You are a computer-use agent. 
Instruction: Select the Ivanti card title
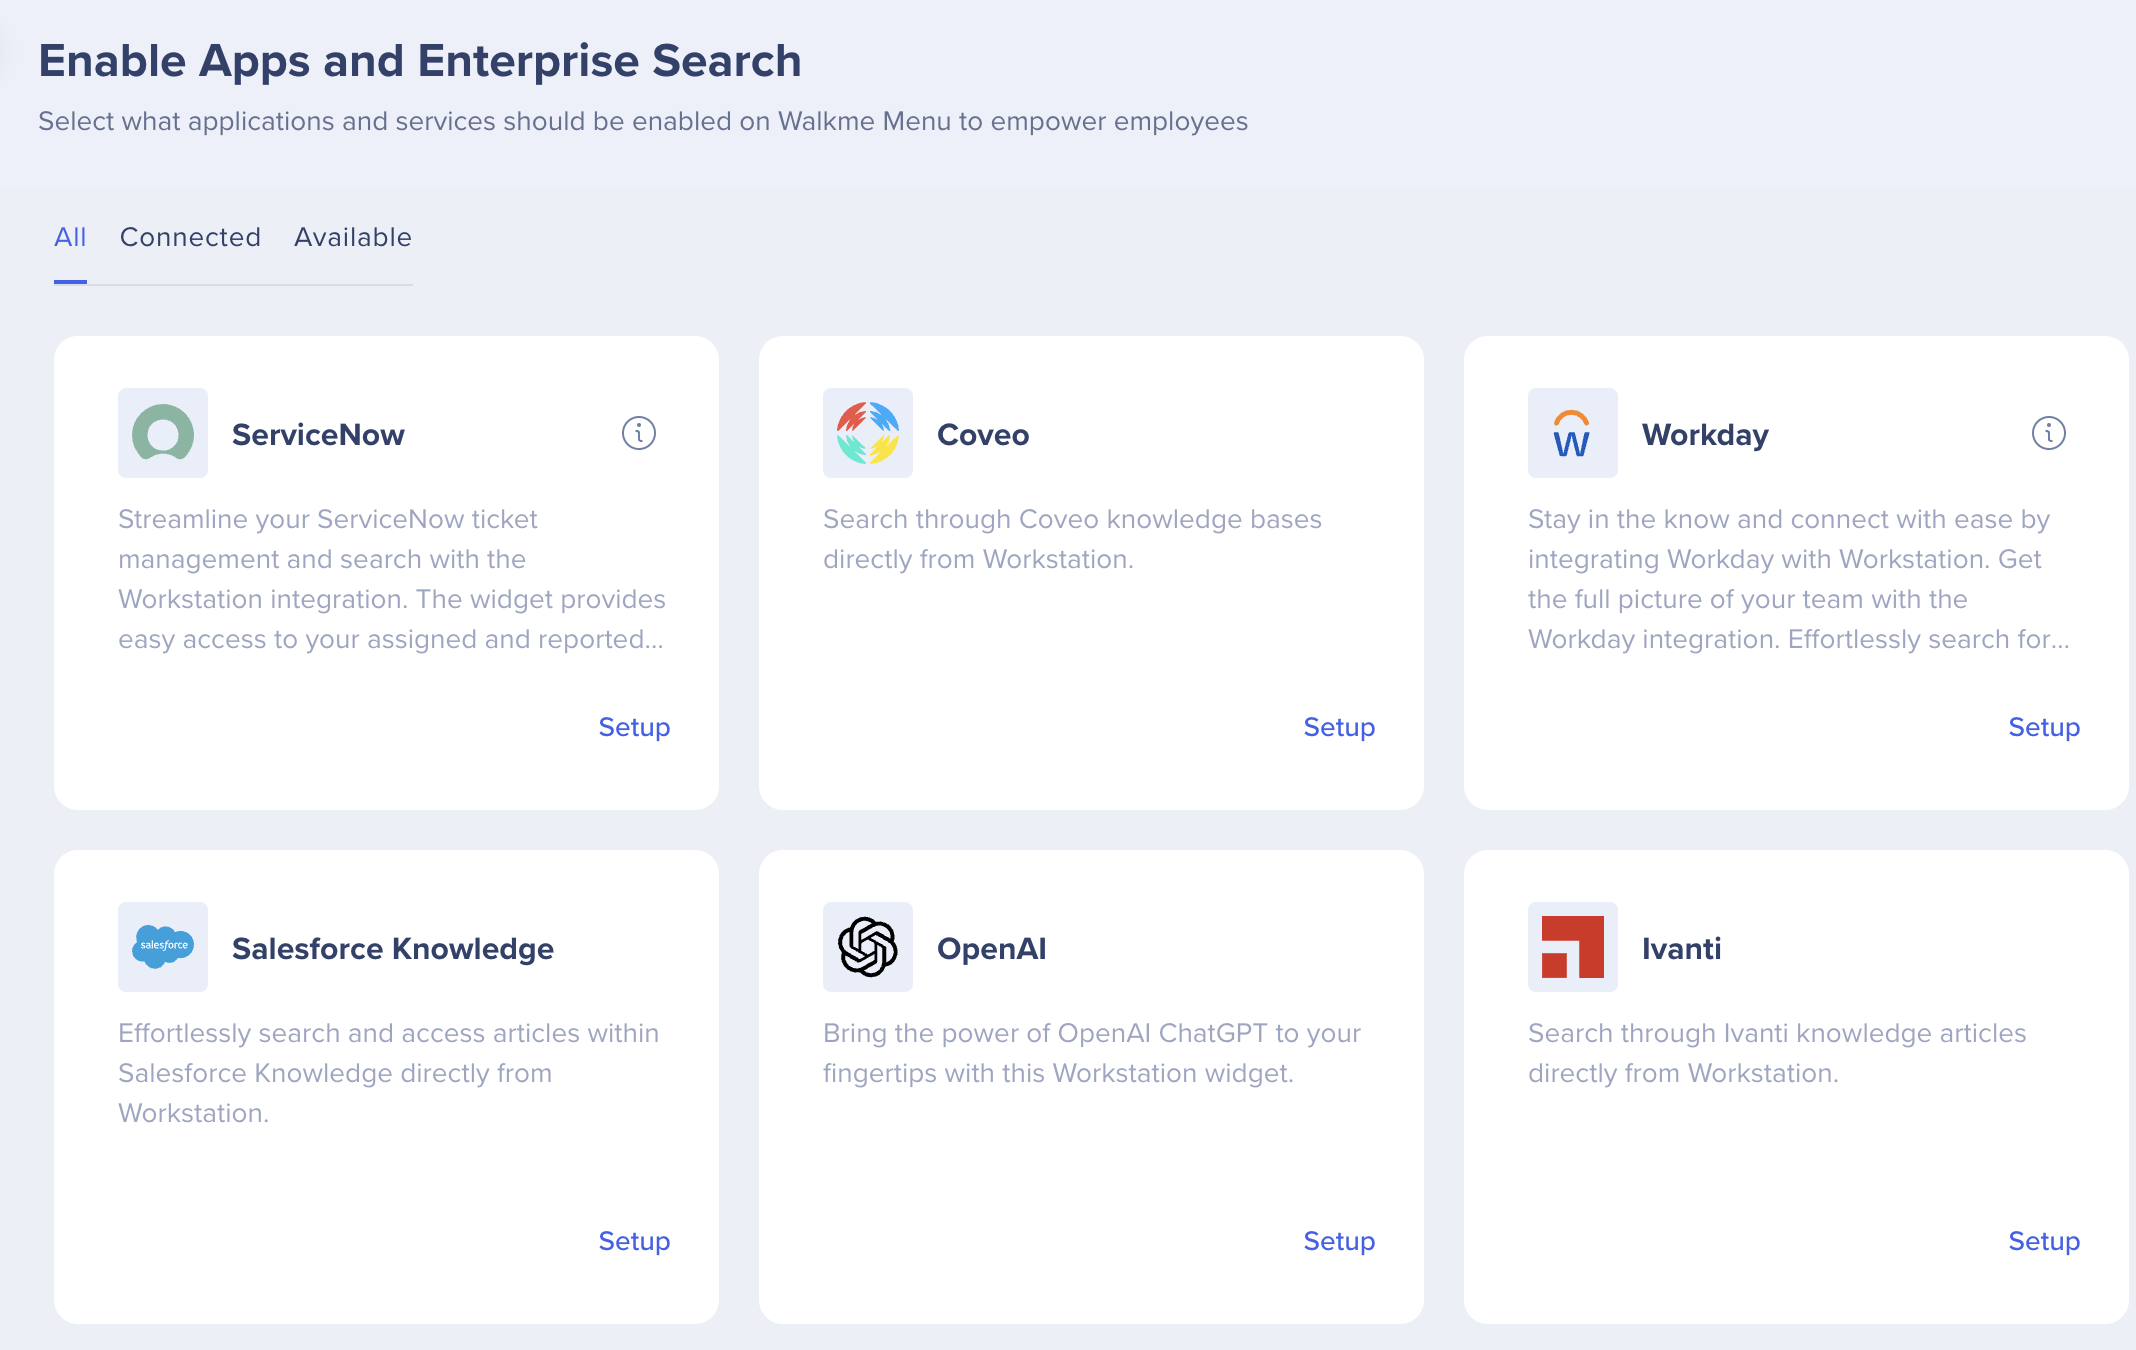click(1682, 948)
